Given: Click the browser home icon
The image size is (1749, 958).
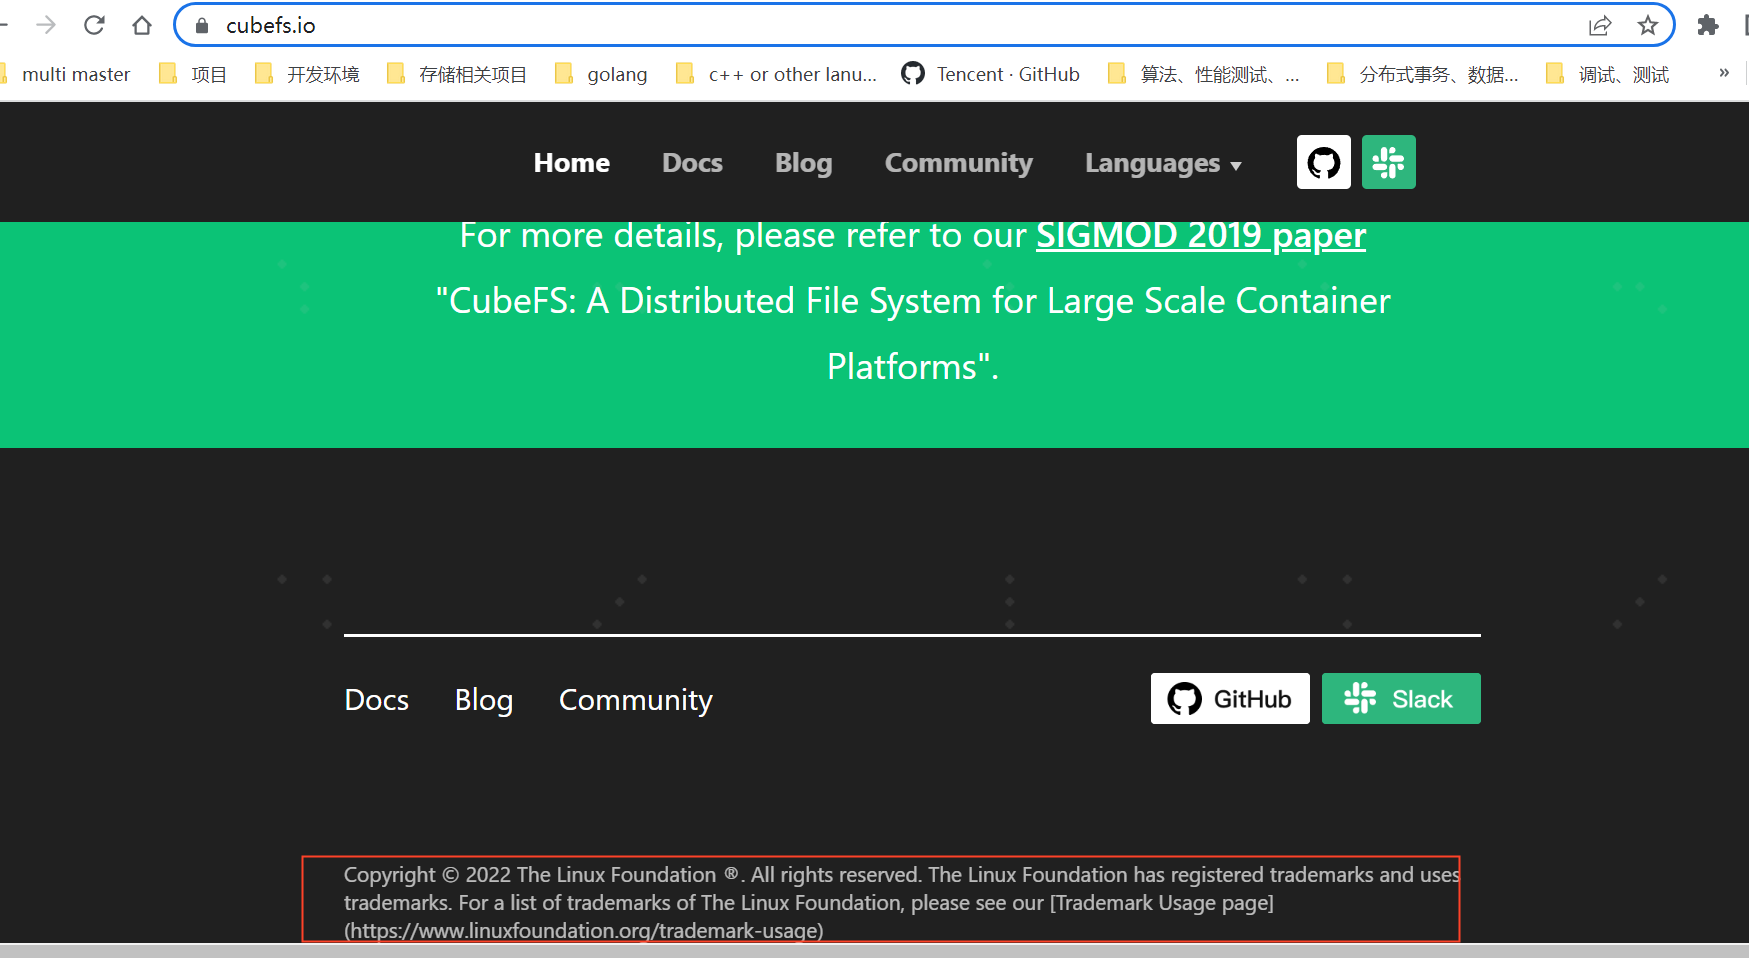Looking at the screenshot, I should tap(142, 25).
